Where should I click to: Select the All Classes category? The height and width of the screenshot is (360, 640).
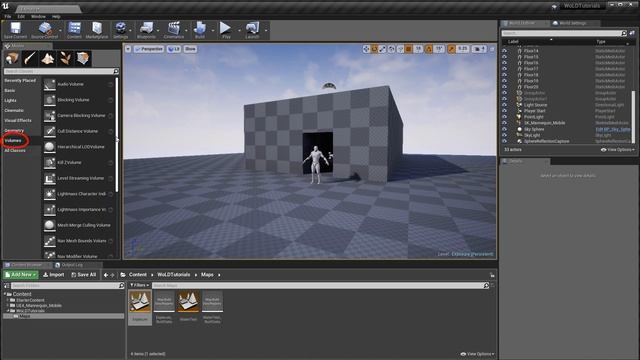click(x=15, y=151)
